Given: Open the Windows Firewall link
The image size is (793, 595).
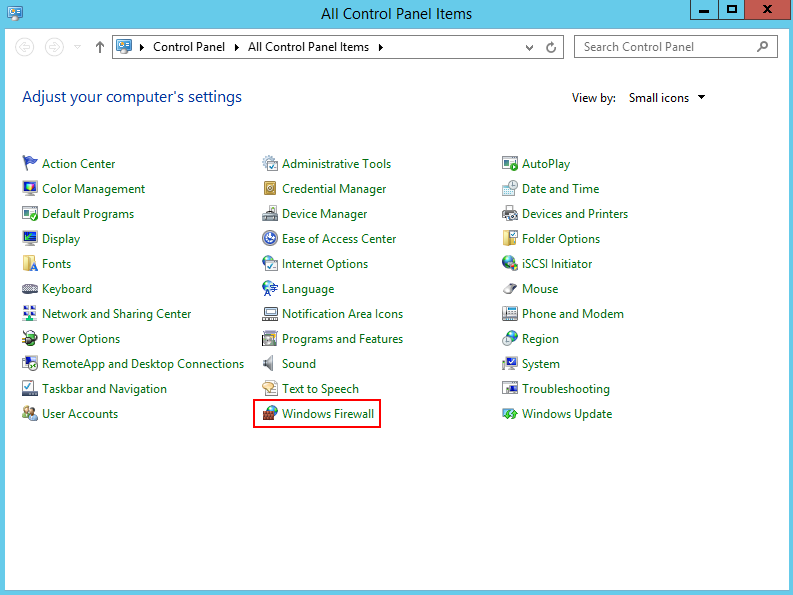Looking at the screenshot, I should 328,414.
